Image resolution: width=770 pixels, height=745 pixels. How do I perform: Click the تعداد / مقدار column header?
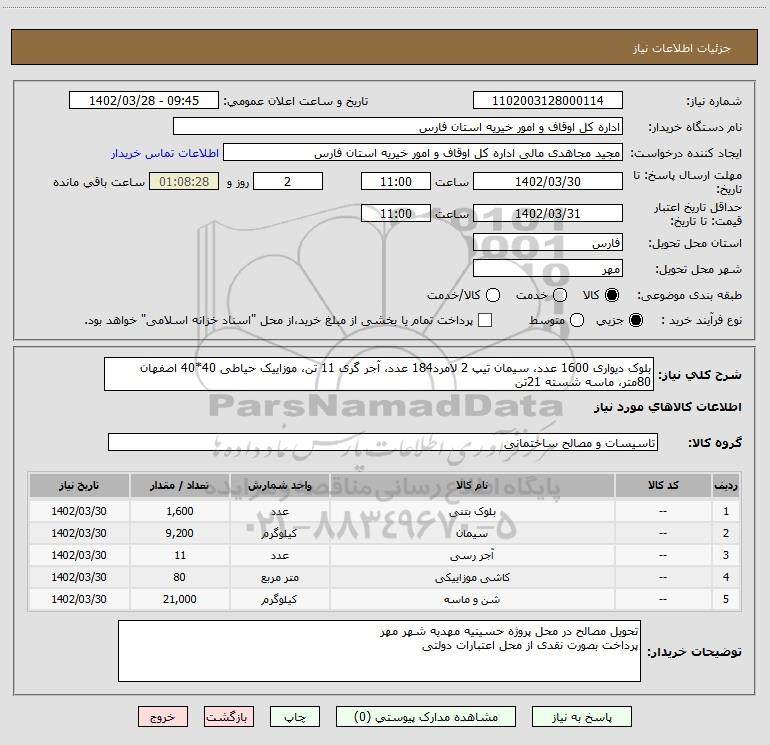pyautogui.click(x=179, y=485)
